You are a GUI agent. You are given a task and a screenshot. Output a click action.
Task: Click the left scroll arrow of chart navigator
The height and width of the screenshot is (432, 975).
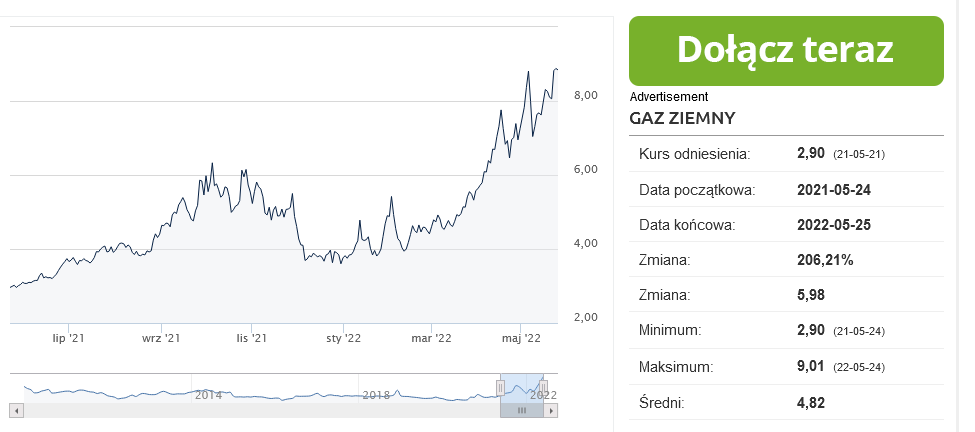point(15,410)
